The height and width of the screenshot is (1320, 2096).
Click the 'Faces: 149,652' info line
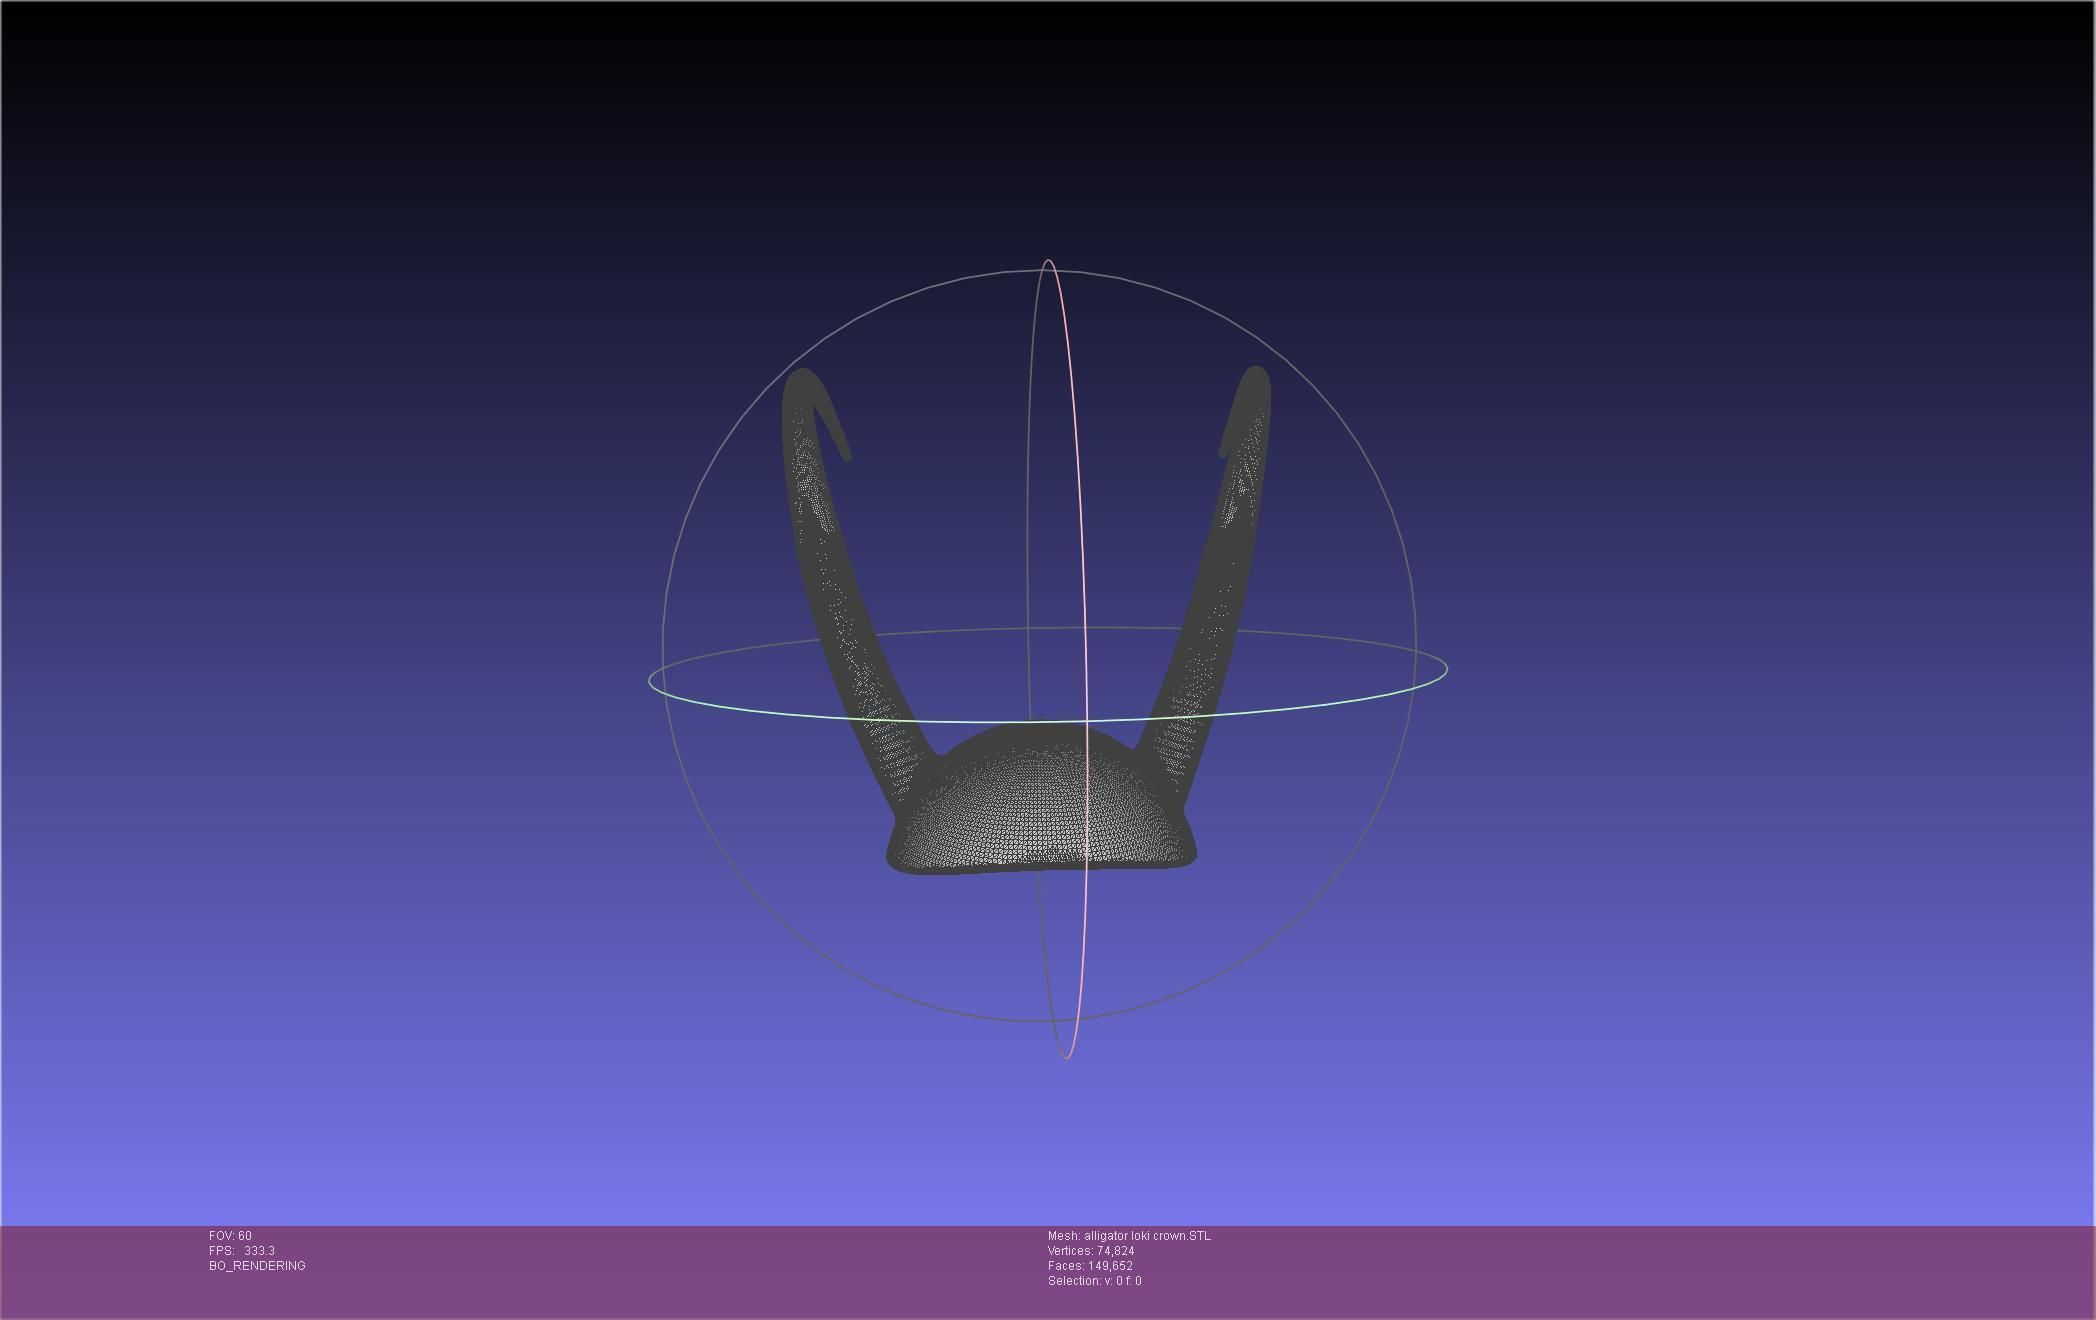click(1090, 1266)
